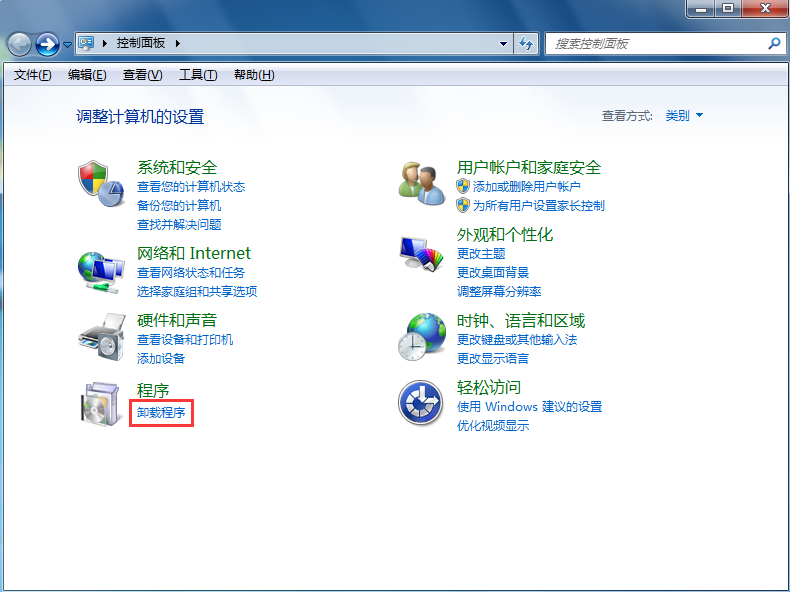Open the System and Security shield icon
This screenshot has width=790, height=592.
pyautogui.click(x=101, y=183)
